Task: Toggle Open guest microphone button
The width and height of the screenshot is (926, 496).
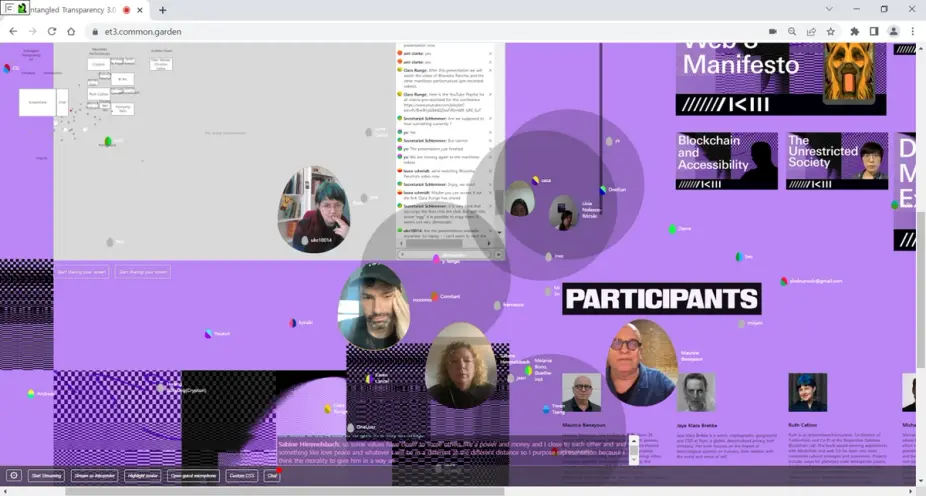Action: click(193, 475)
